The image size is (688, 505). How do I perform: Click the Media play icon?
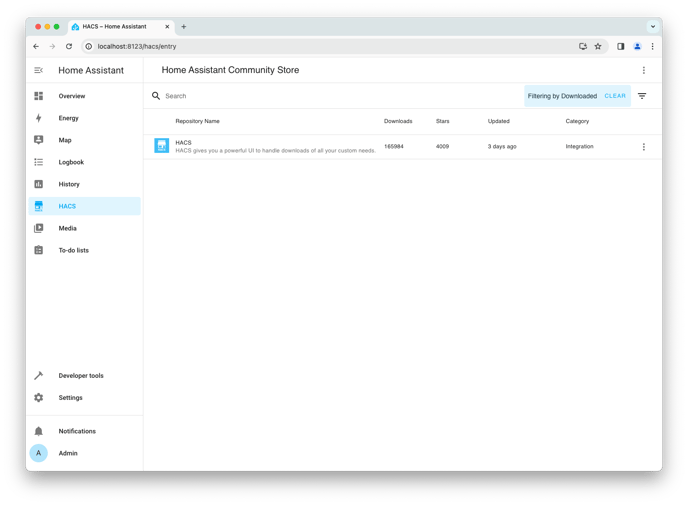[x=39, y=228]
